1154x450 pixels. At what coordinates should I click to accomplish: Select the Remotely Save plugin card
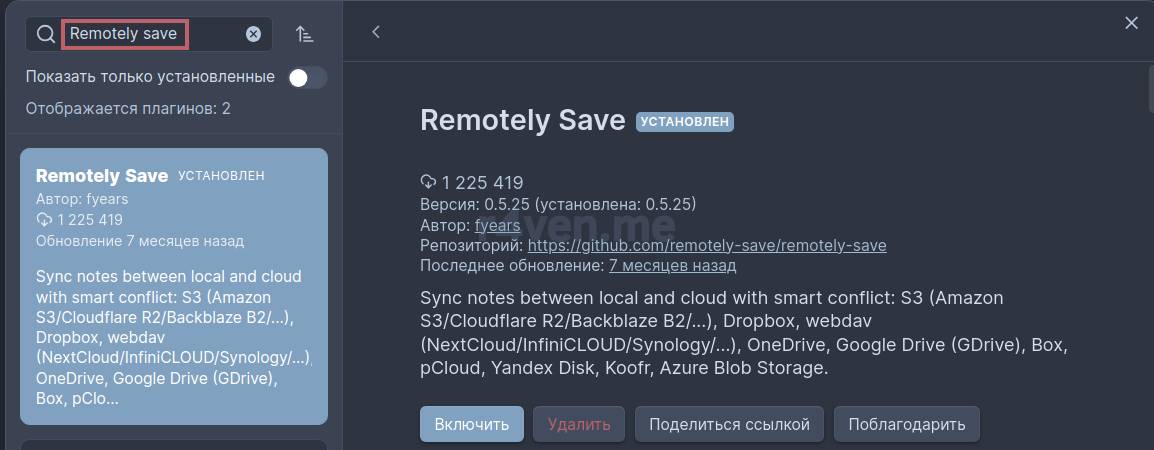pyautogui.click(x=173, y=286)
